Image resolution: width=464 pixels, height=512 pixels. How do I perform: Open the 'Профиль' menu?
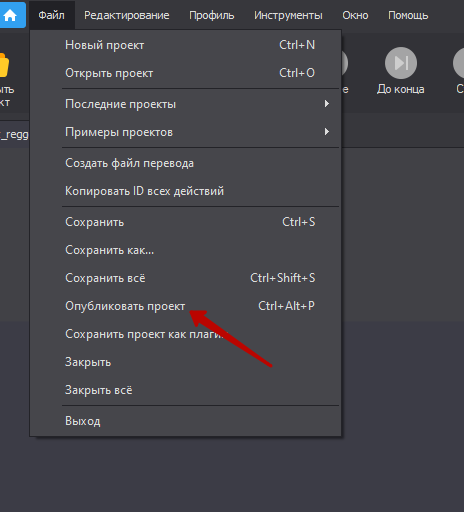[x=212, y=15]
